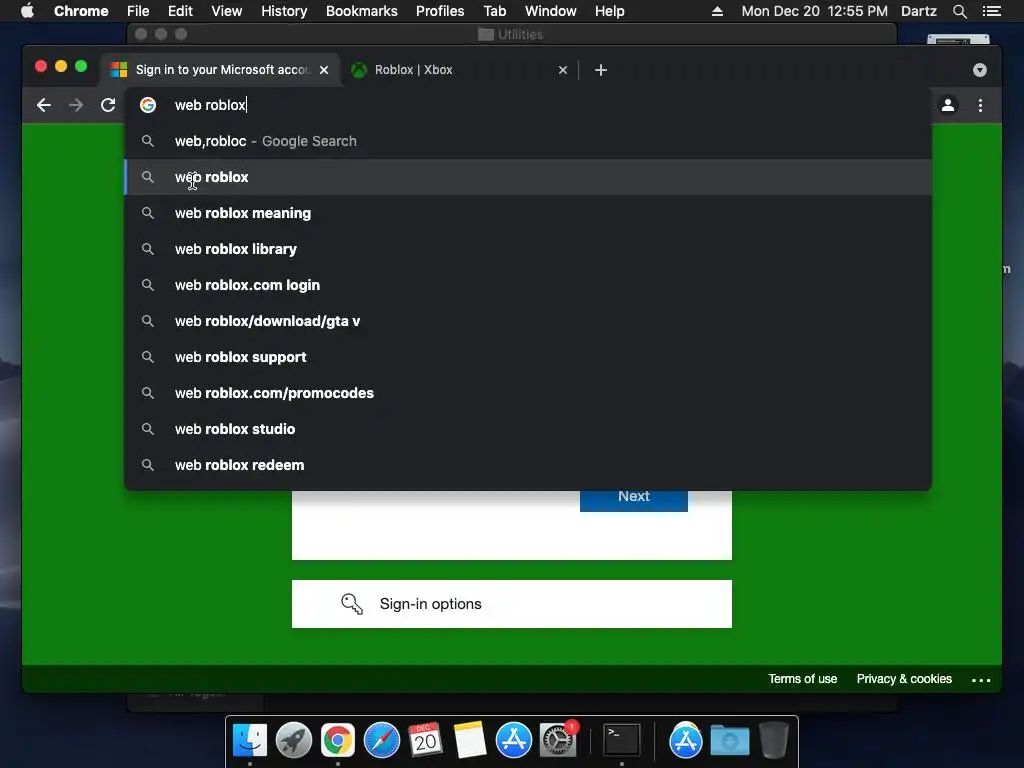This screenshot has width=1024, height=768.
Task: Open the Profiles menu
Action: point(440,11)
